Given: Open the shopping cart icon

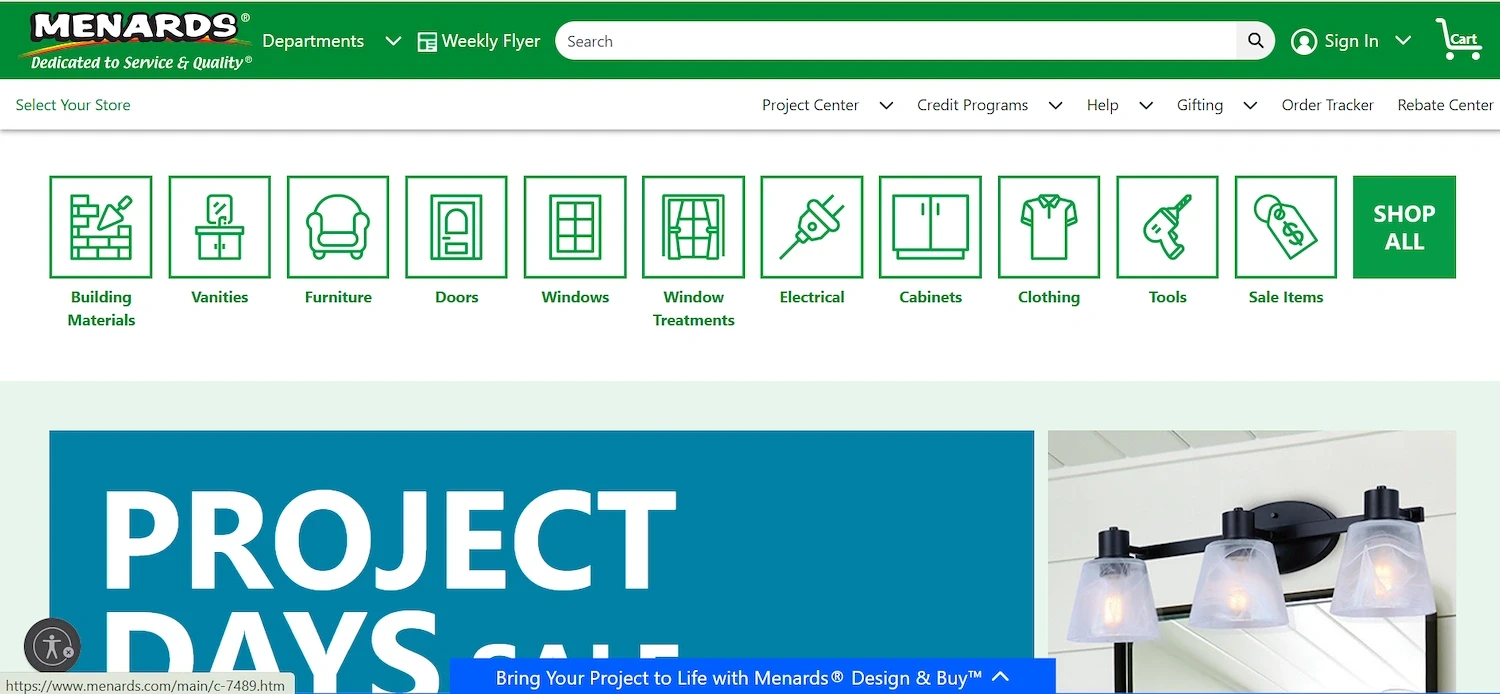Looking at the screenshot, I should pyautogui.click(x=1459, y=39).
